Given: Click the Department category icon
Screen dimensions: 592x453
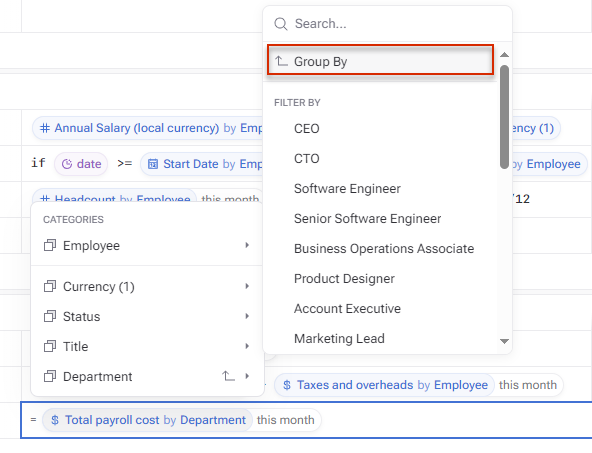Looking at the screenshot, I should (x=50, y=376).
